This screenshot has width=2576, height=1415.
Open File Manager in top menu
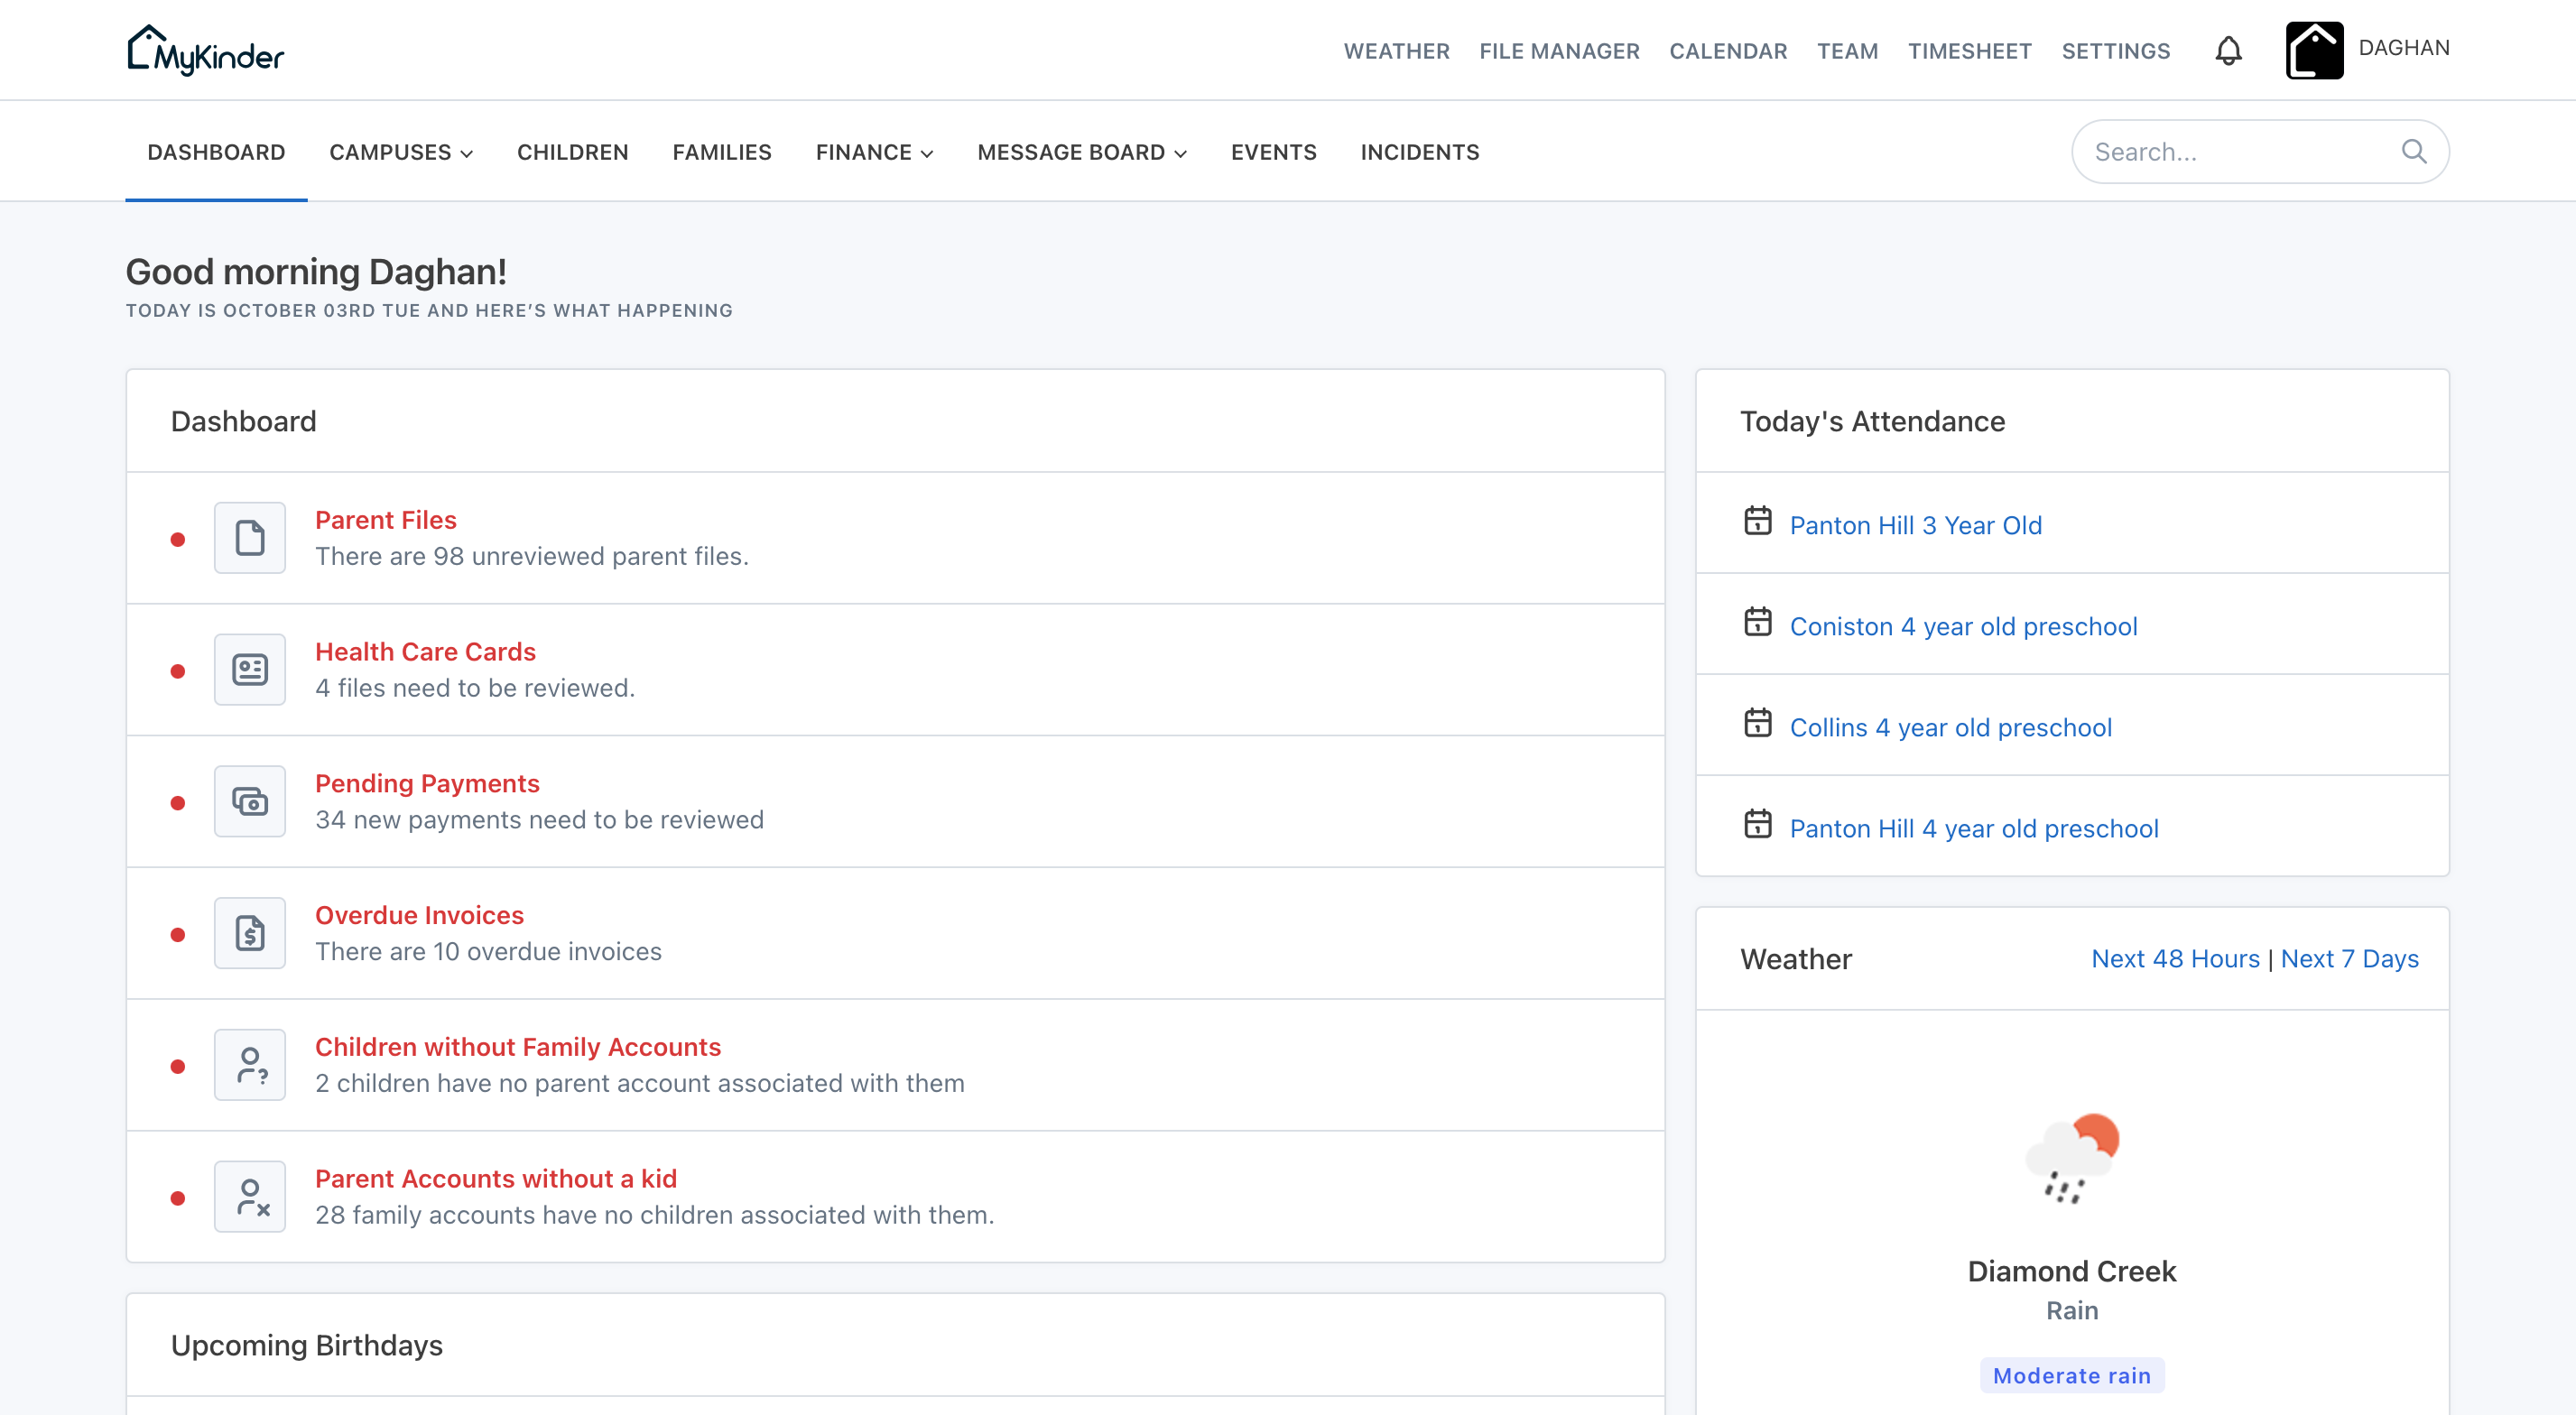[x=1559, y=51]
